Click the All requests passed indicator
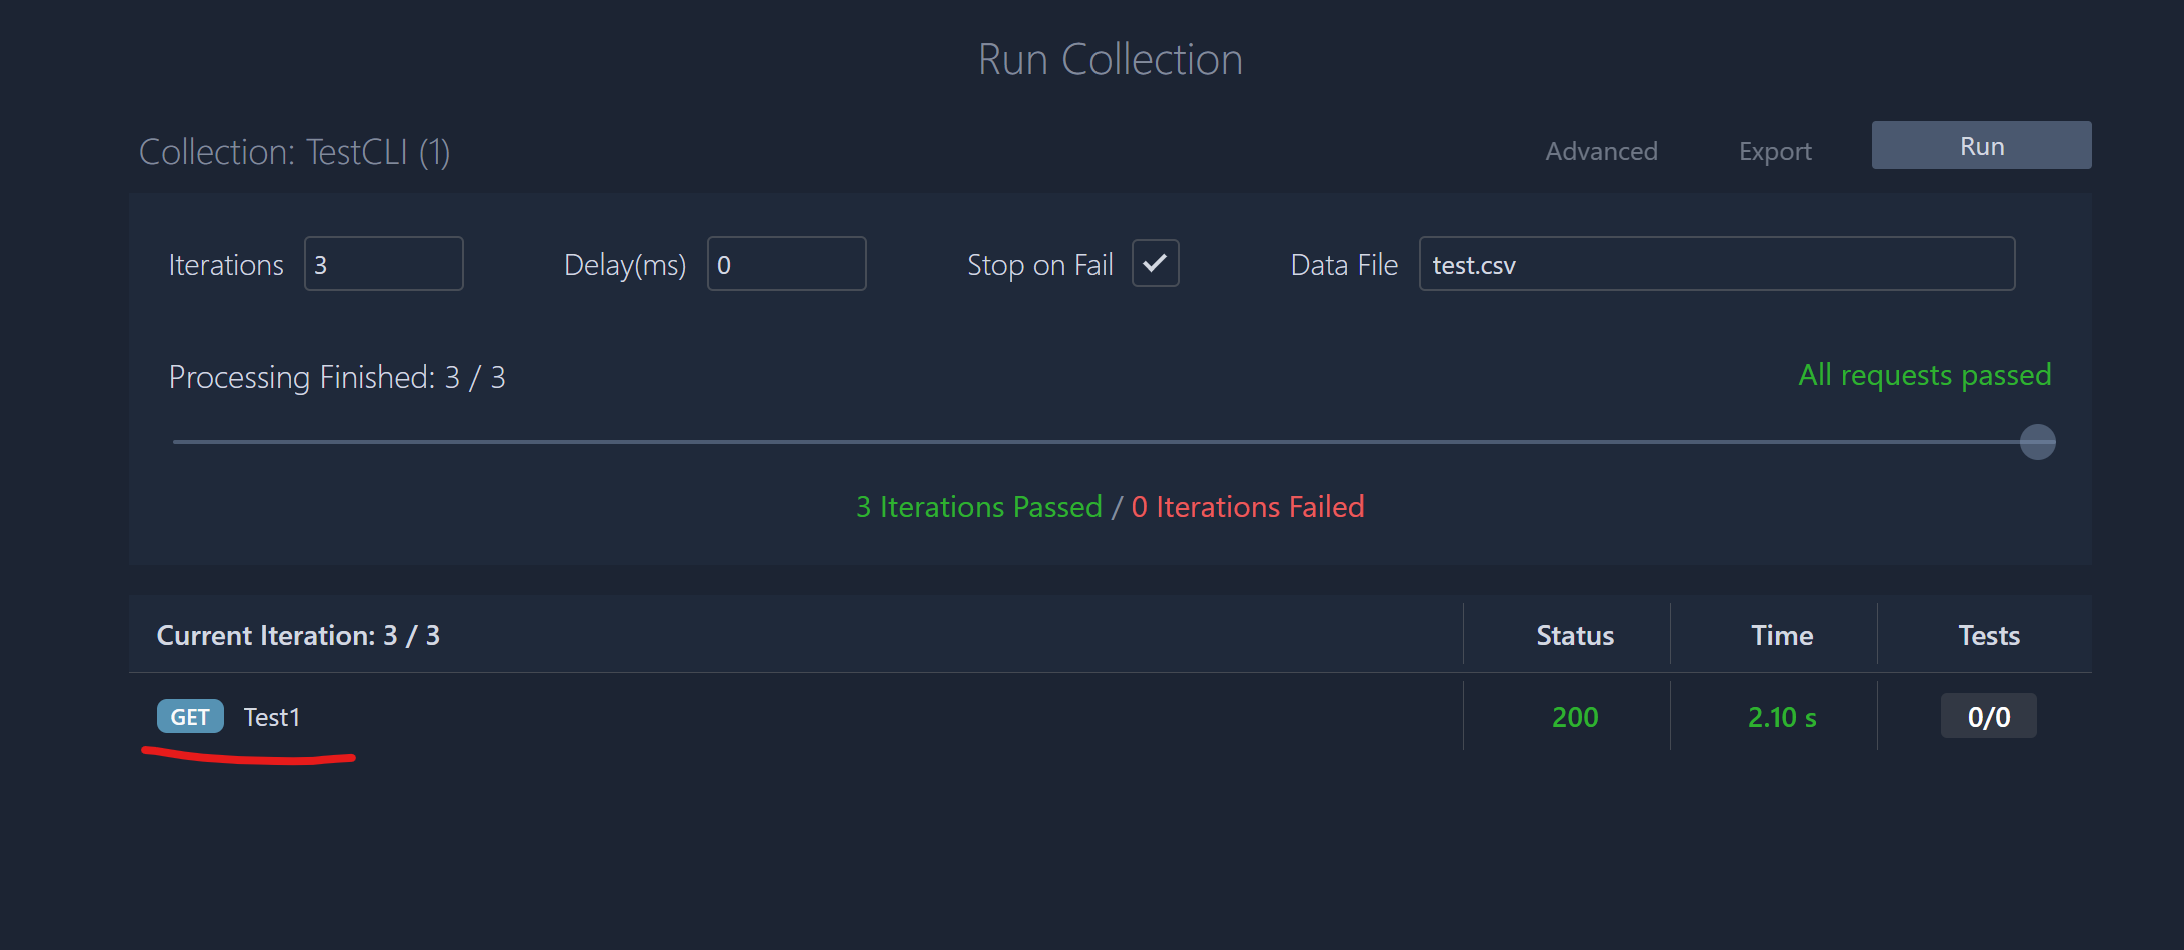Viewport: 2184px width, 950px height. click(1924, 375)
